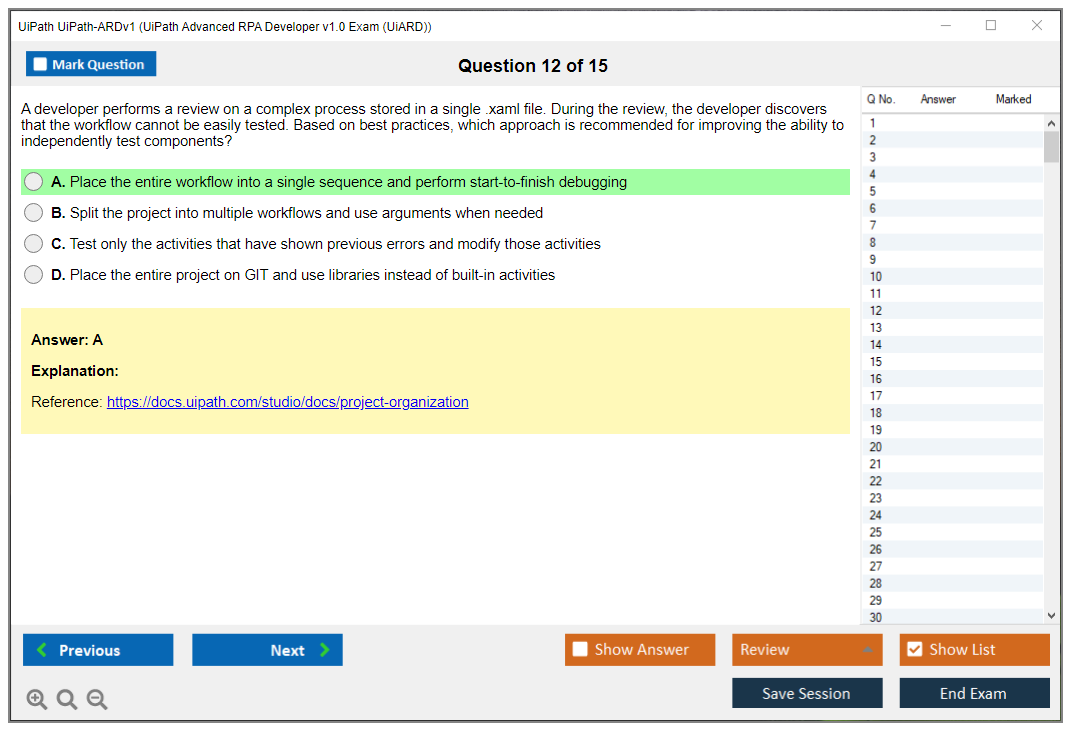The width and height of the screenshot is (1075, 735).
Task: Reset zoom with the middle magnifier icon
Action: click(67, 700)
